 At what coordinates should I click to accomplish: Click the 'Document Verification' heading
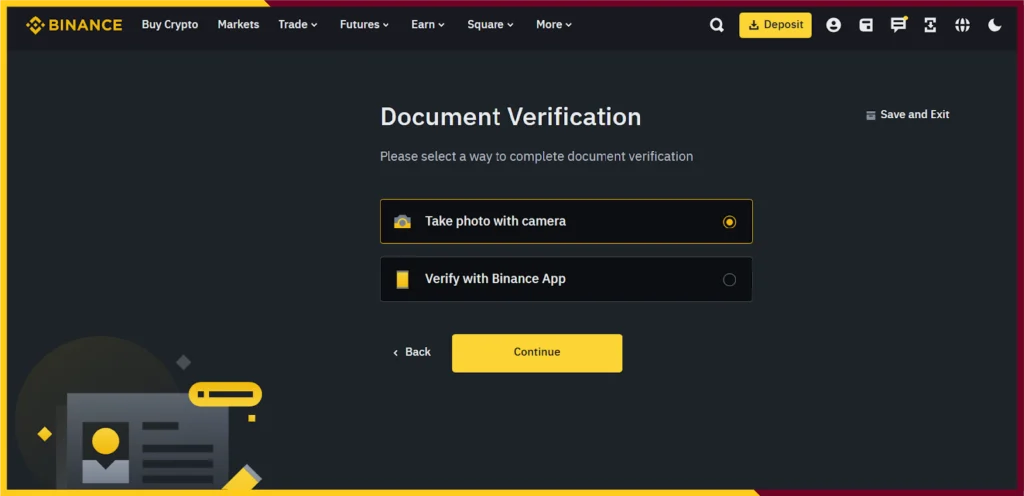(x=511, y=117)
